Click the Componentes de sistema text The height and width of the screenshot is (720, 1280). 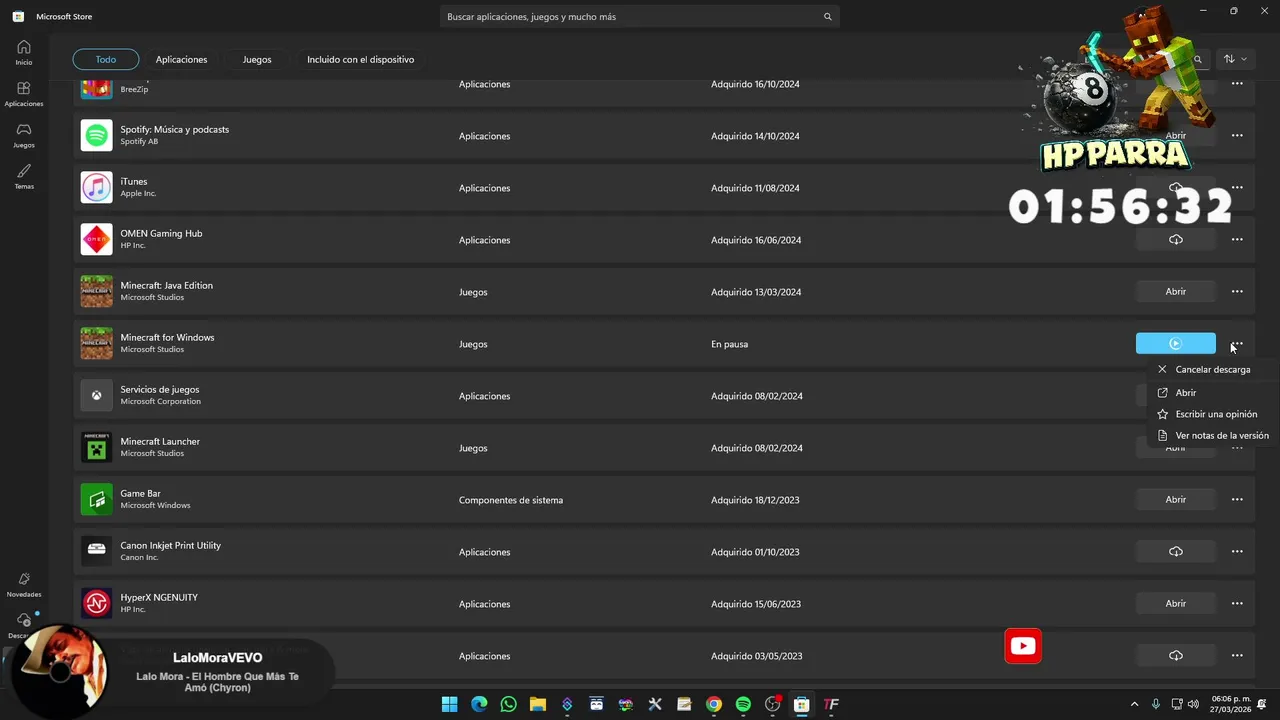[x=511, y=500]
